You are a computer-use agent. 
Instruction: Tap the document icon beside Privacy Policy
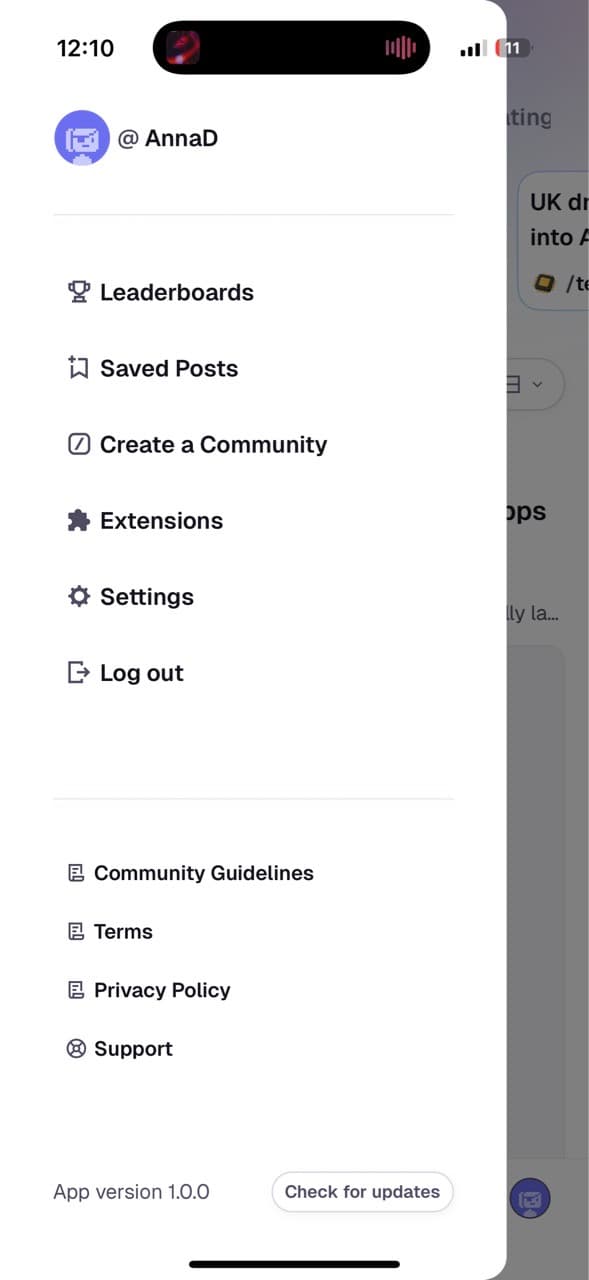pyautogui.click(x=76, y=989)
